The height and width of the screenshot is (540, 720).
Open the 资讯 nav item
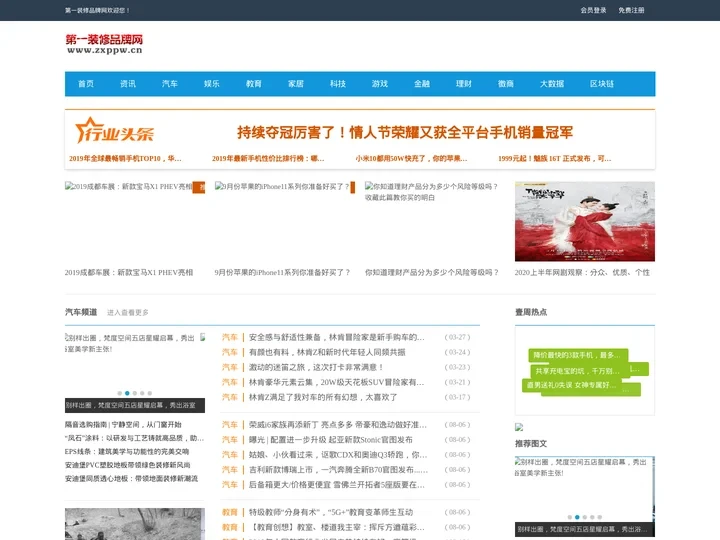[x=128, y=84]
